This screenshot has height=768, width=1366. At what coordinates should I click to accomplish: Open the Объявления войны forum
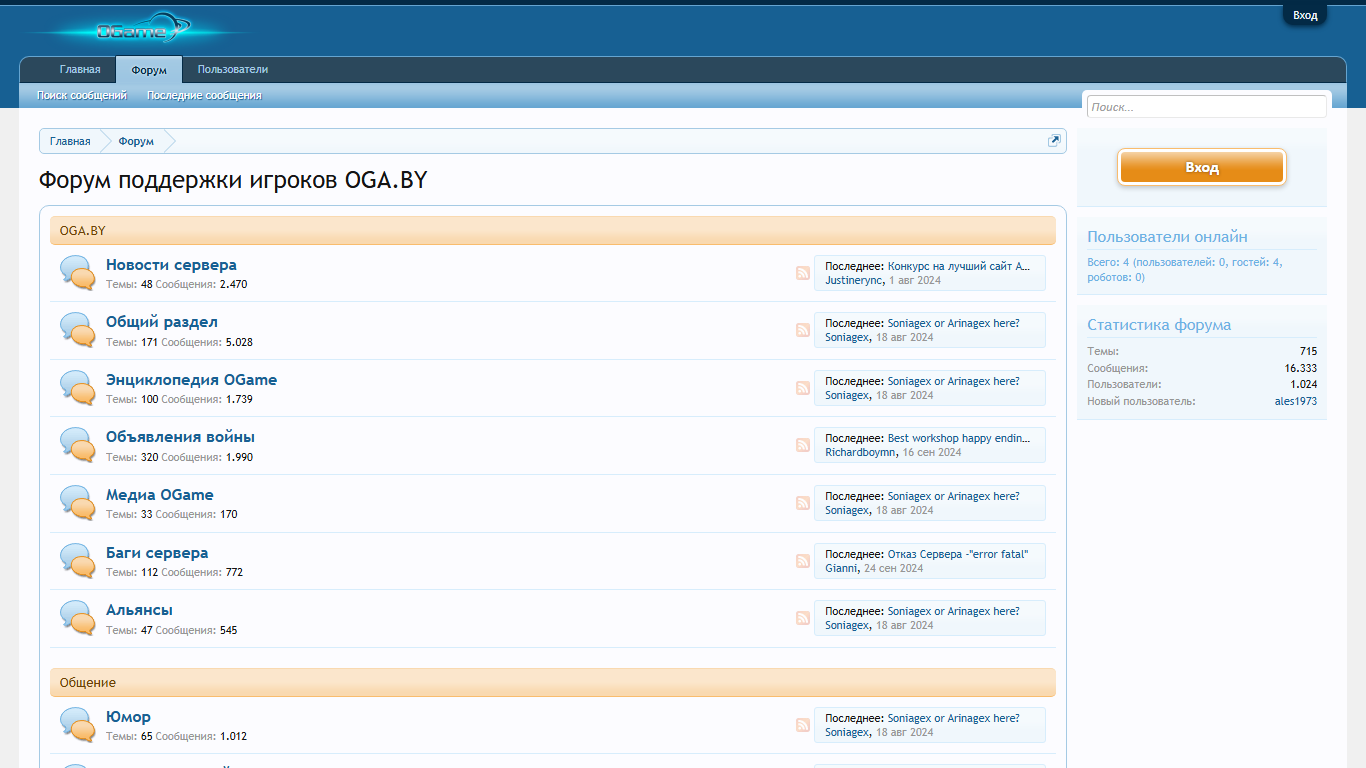point(180,437)
